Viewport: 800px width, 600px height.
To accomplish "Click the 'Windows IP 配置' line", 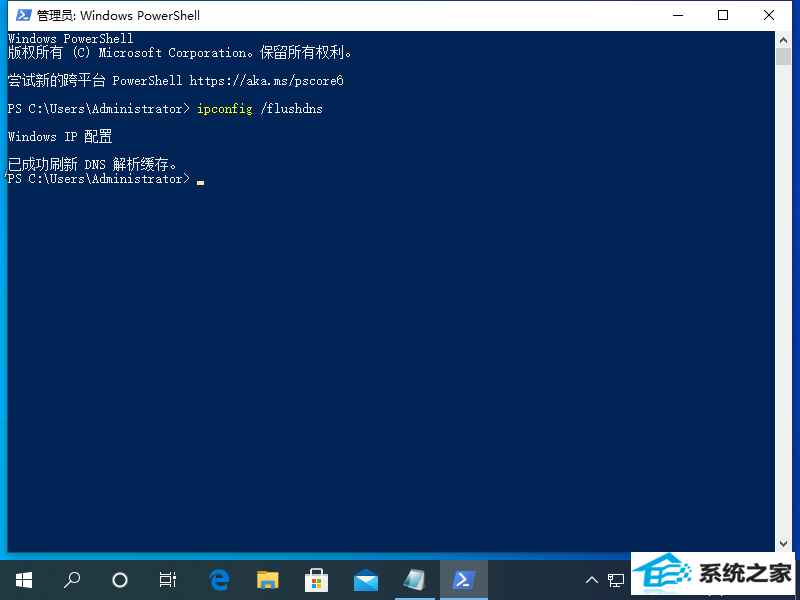I will pyautogui.click(x=60, y=137).
